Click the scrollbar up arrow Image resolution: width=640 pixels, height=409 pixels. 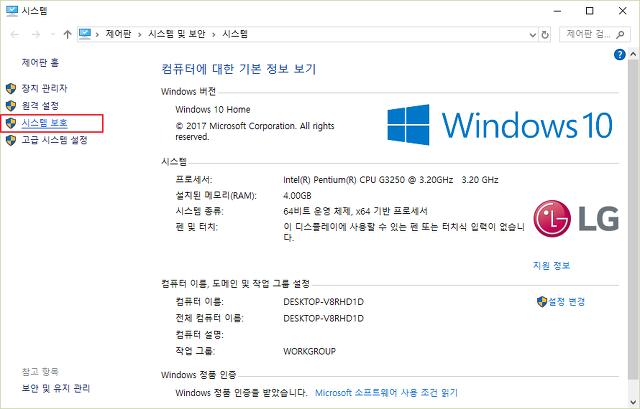click(x=633, y=54)
